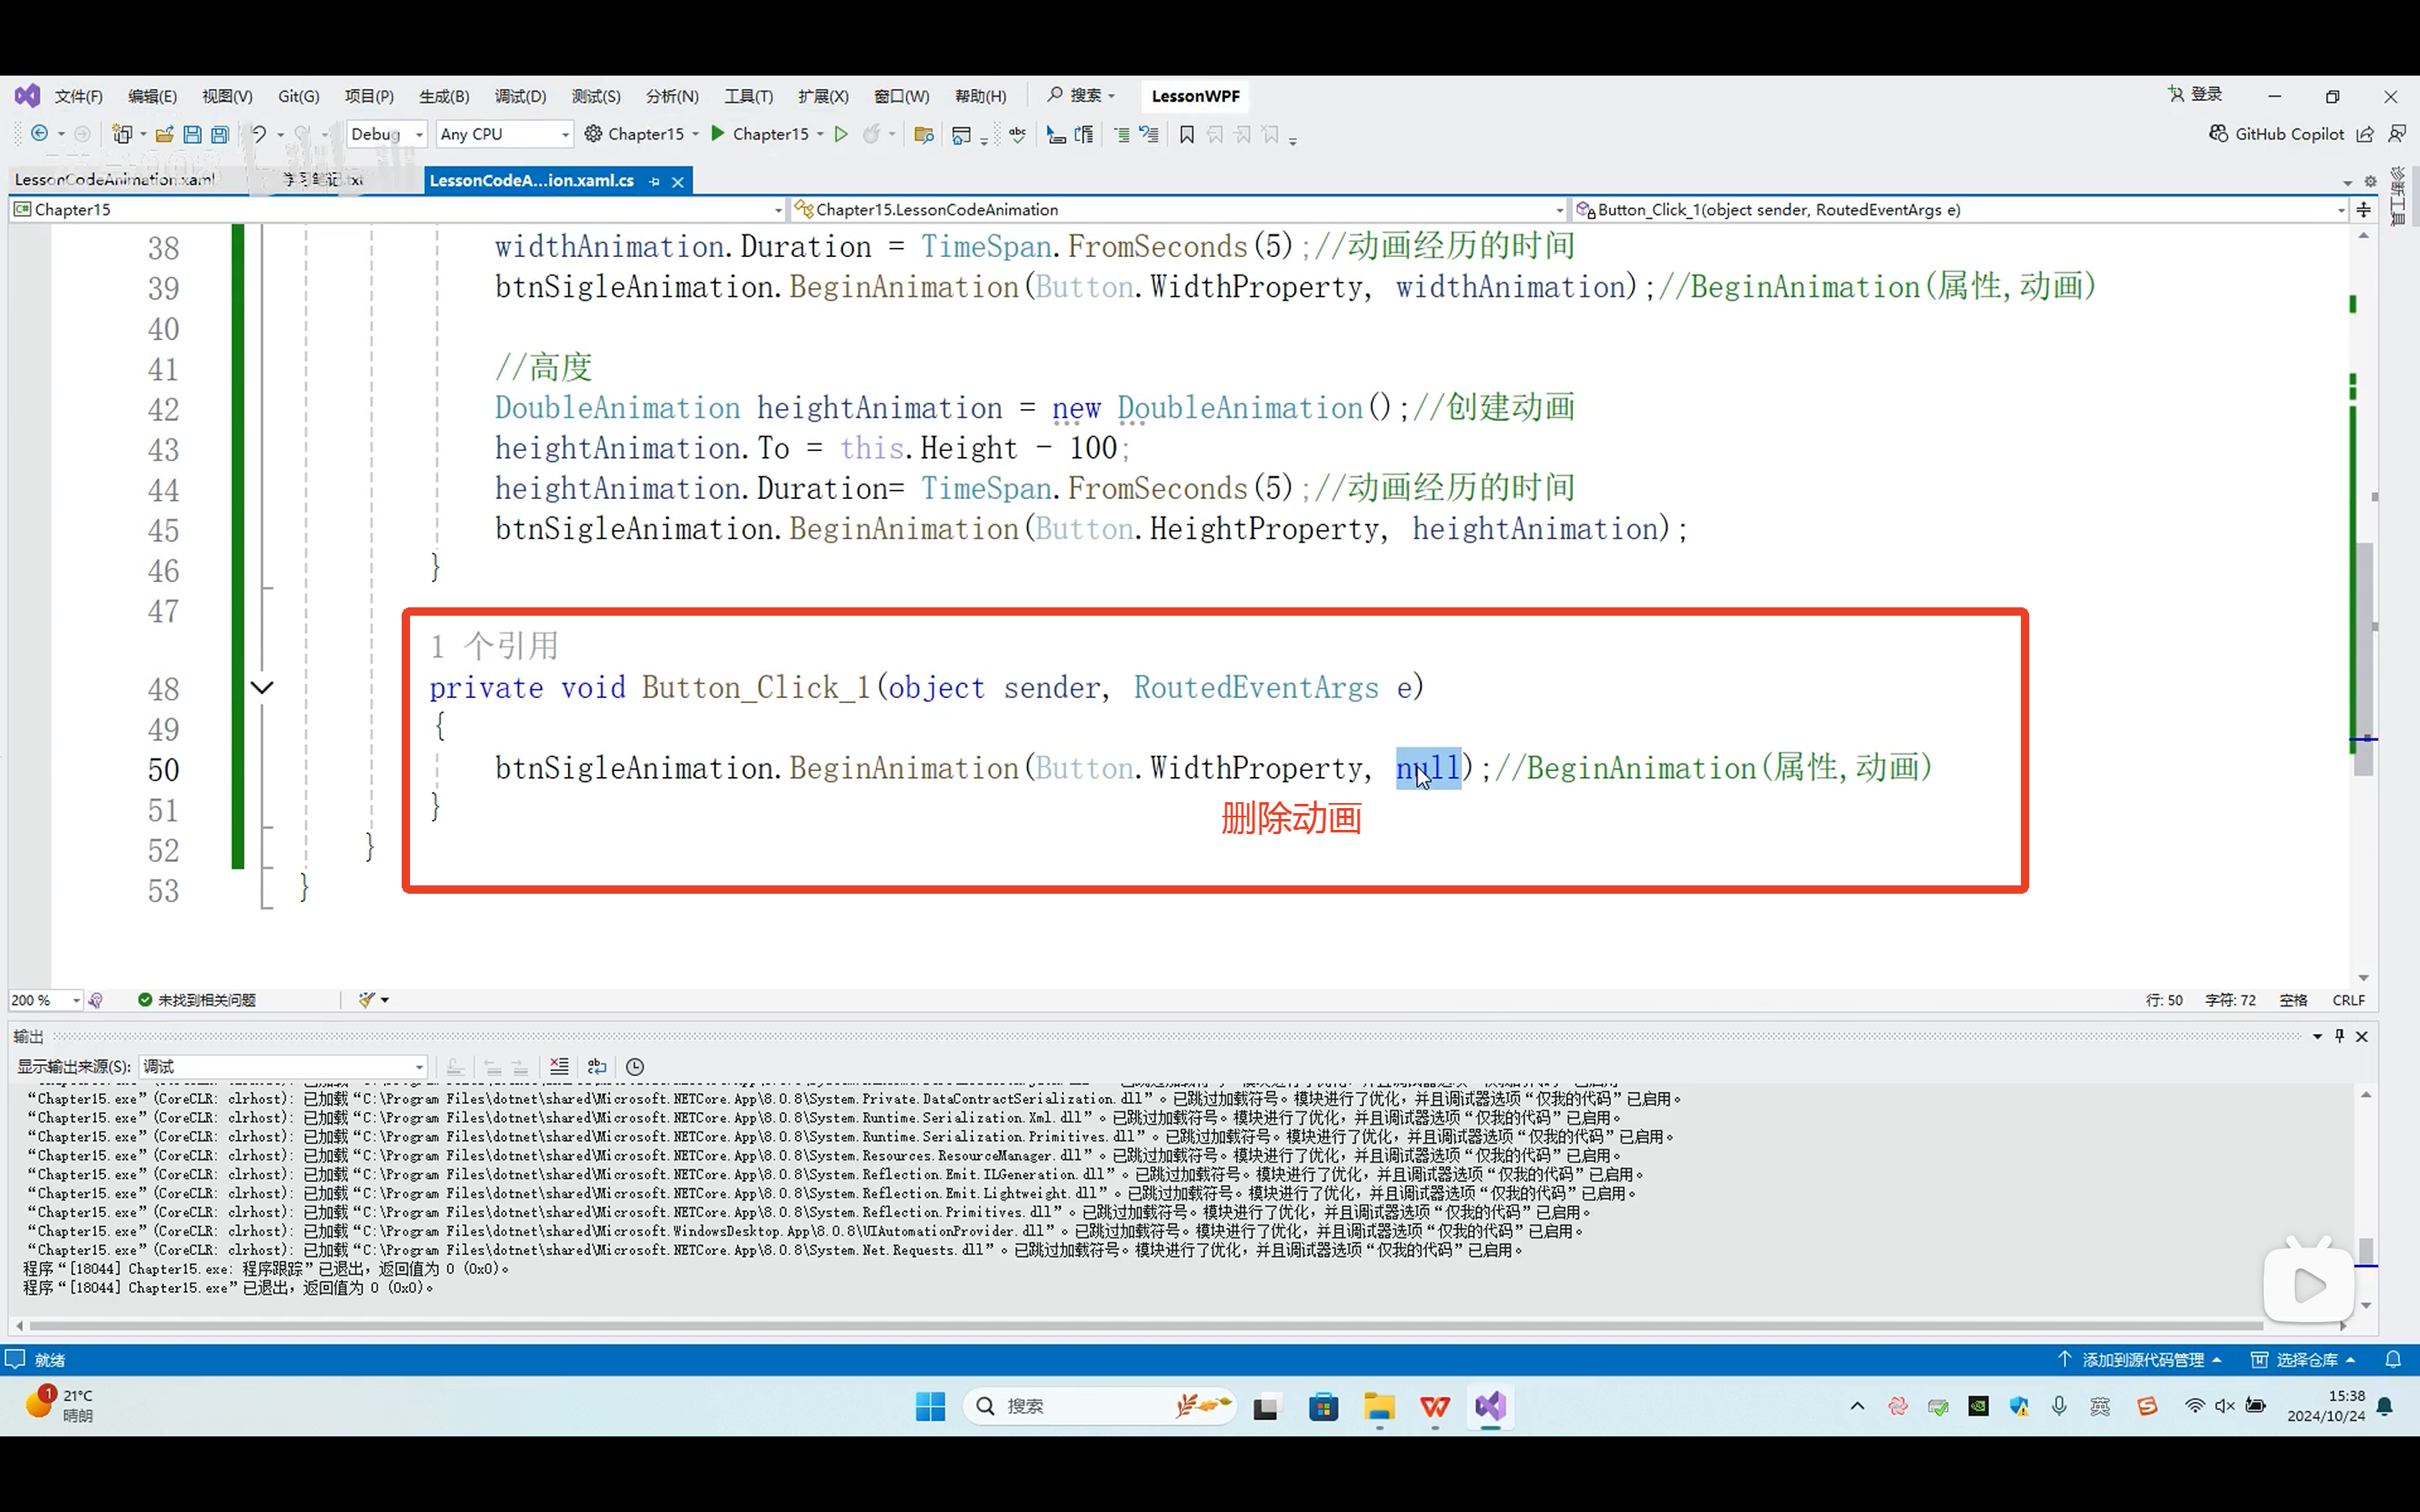2420x1512 pixels.
Task: Open the Any CPU platform dropdown
Action: [504, 134]
